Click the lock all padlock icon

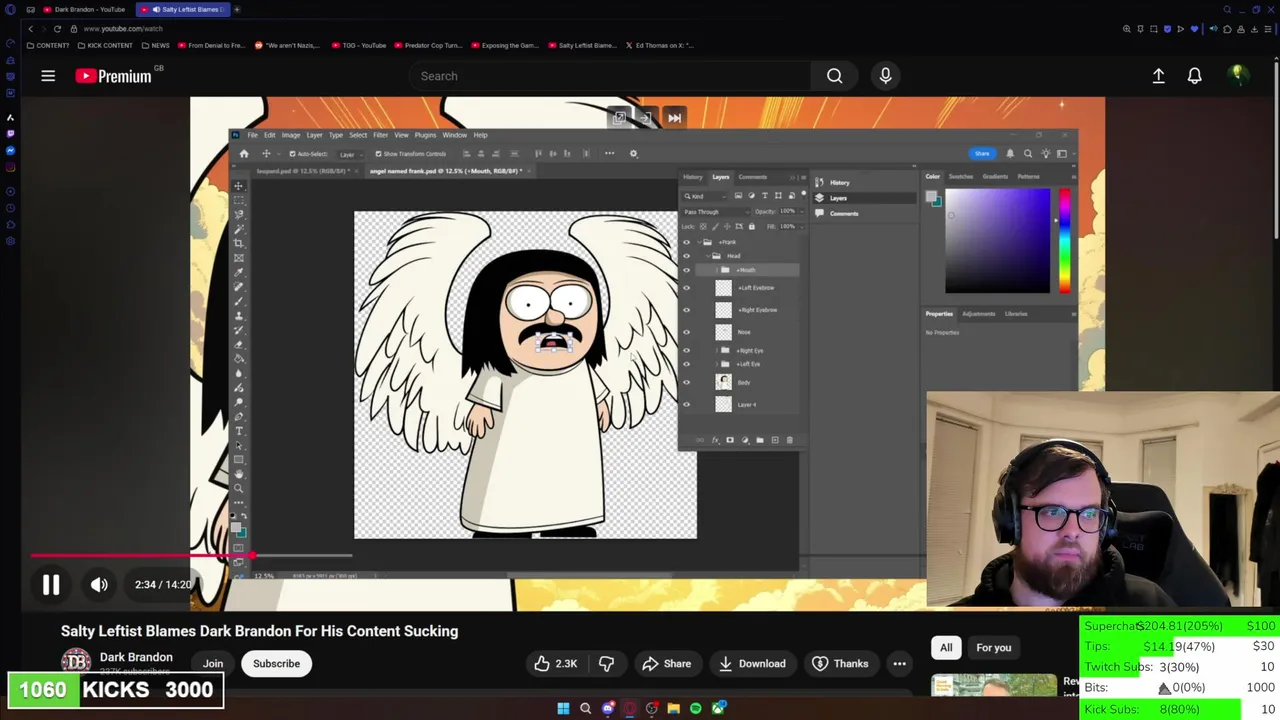751,226
